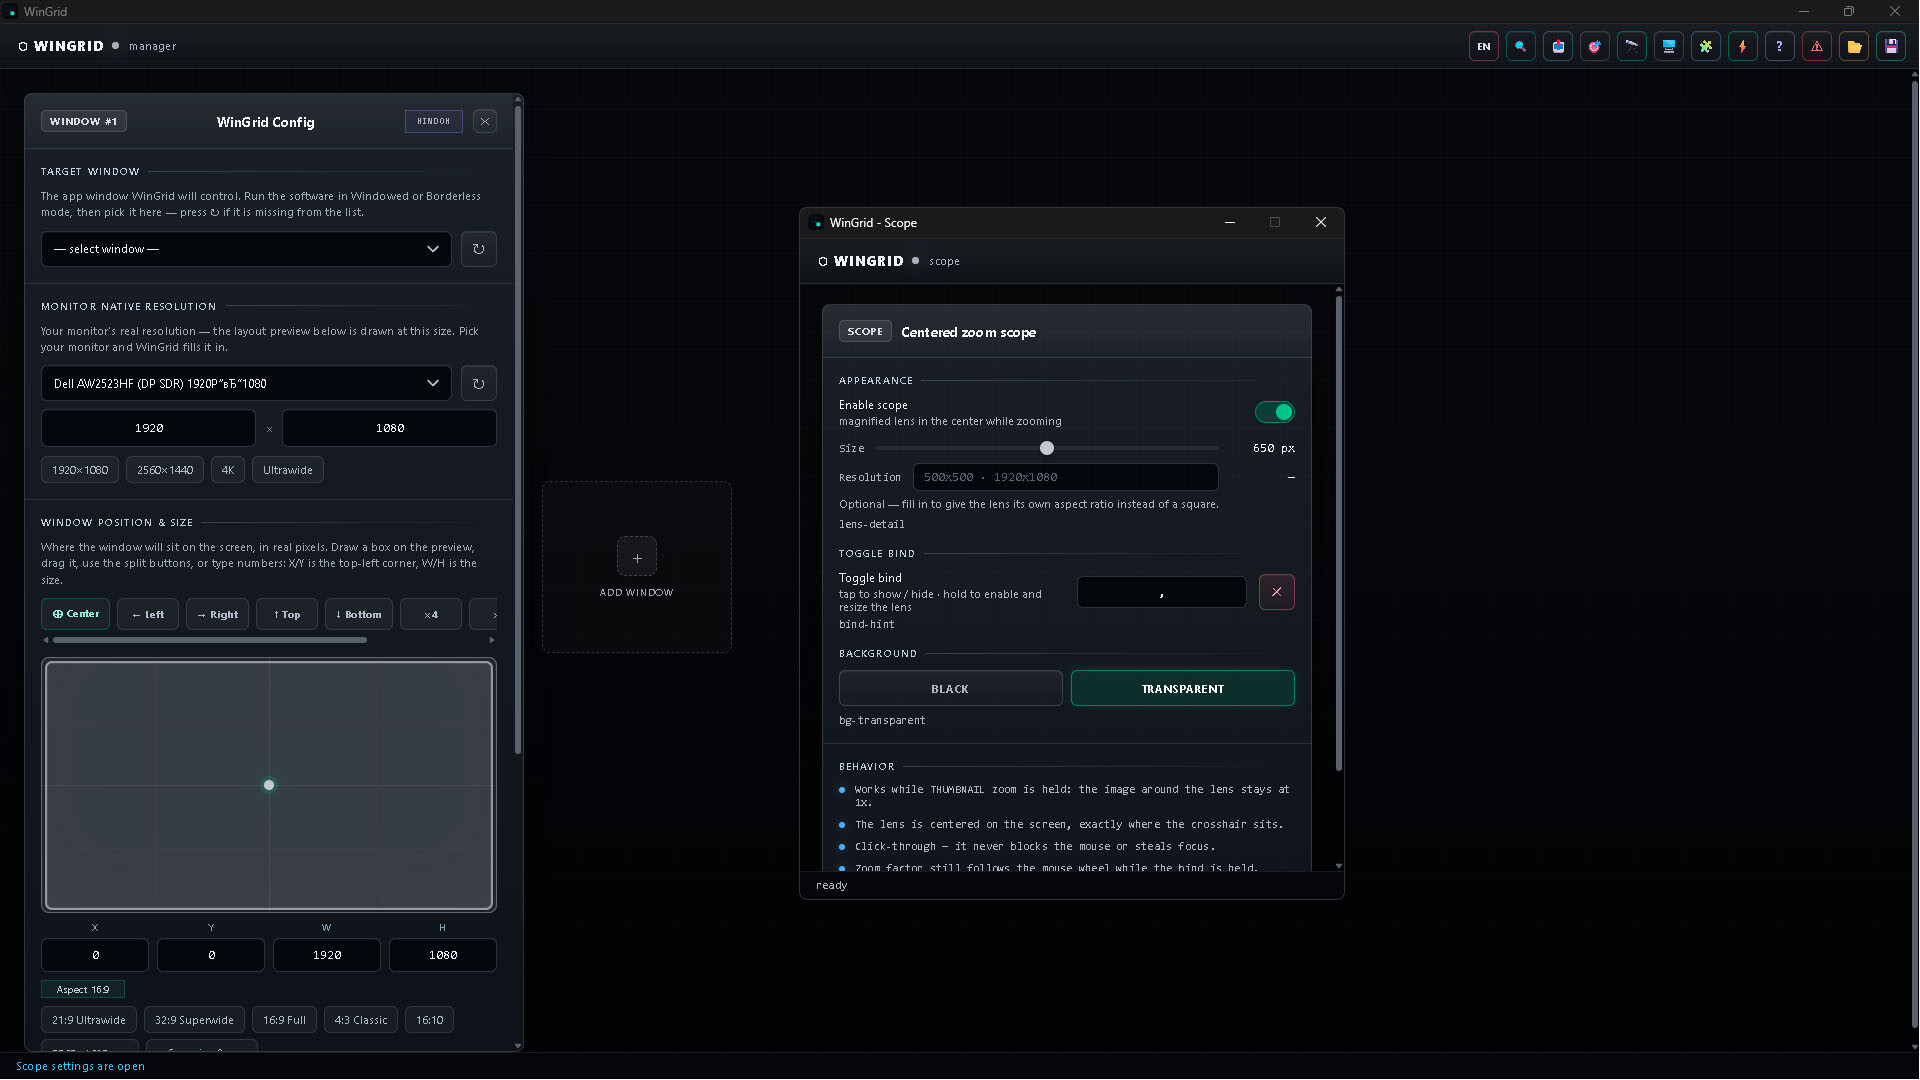Snap window to Right split
The height and width of the screenshot is (1080, 1920).
coord(217,614)
